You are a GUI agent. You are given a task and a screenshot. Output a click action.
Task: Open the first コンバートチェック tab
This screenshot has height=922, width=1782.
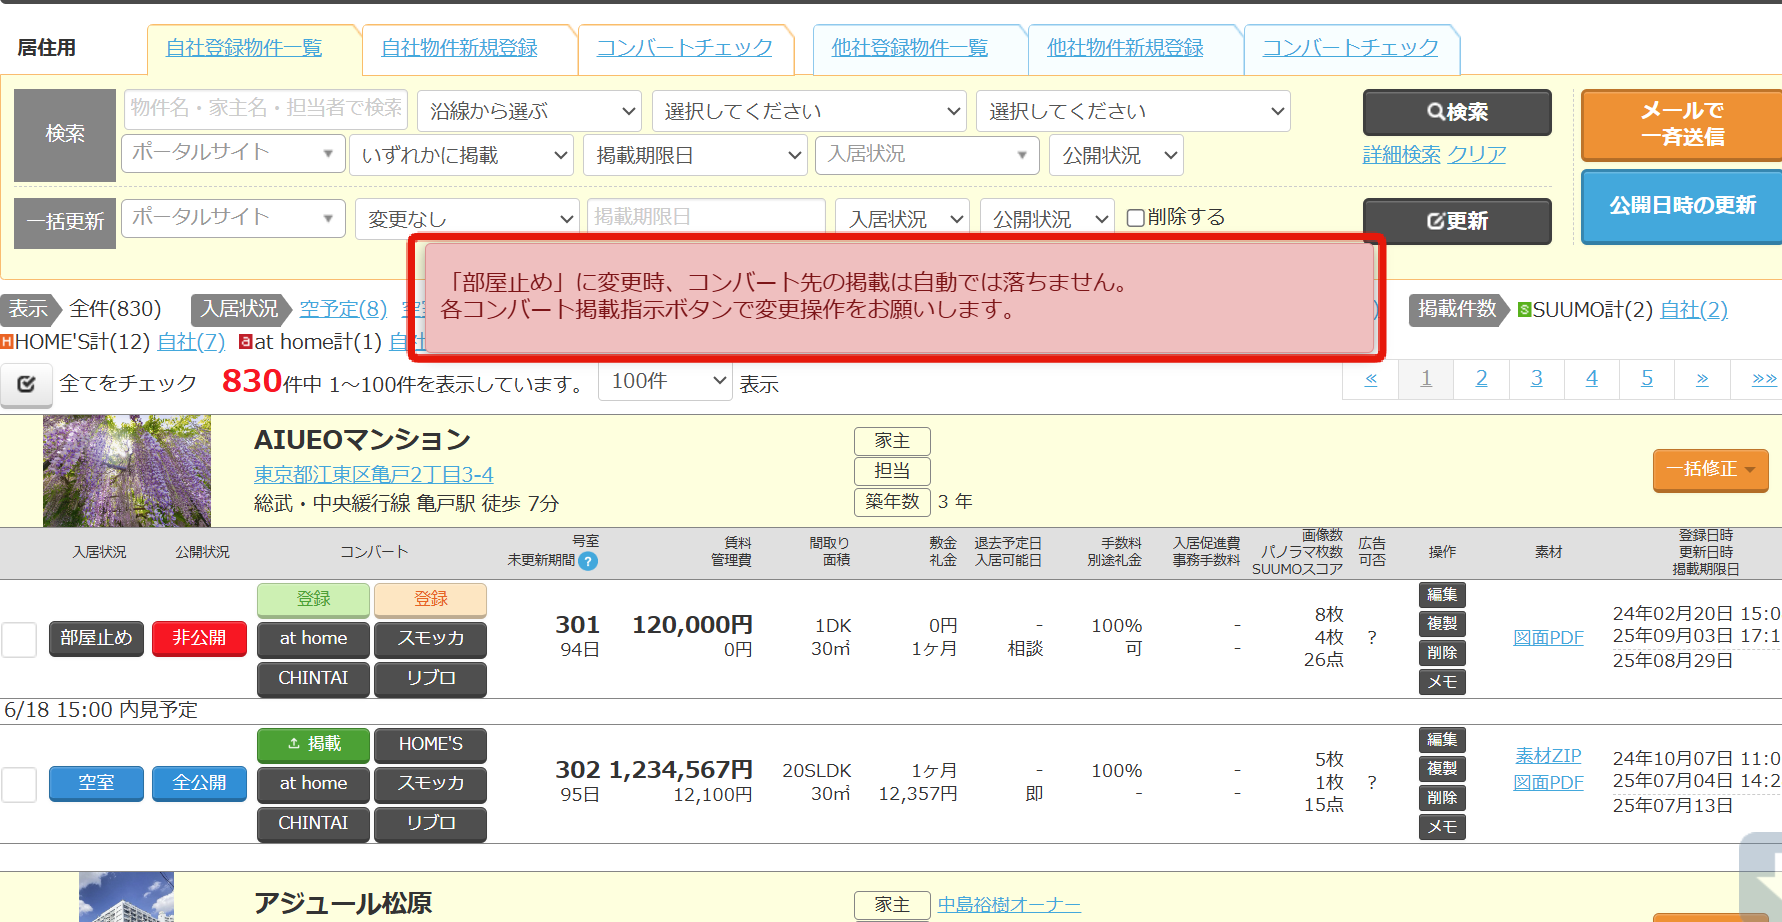[x=685, y=48]
